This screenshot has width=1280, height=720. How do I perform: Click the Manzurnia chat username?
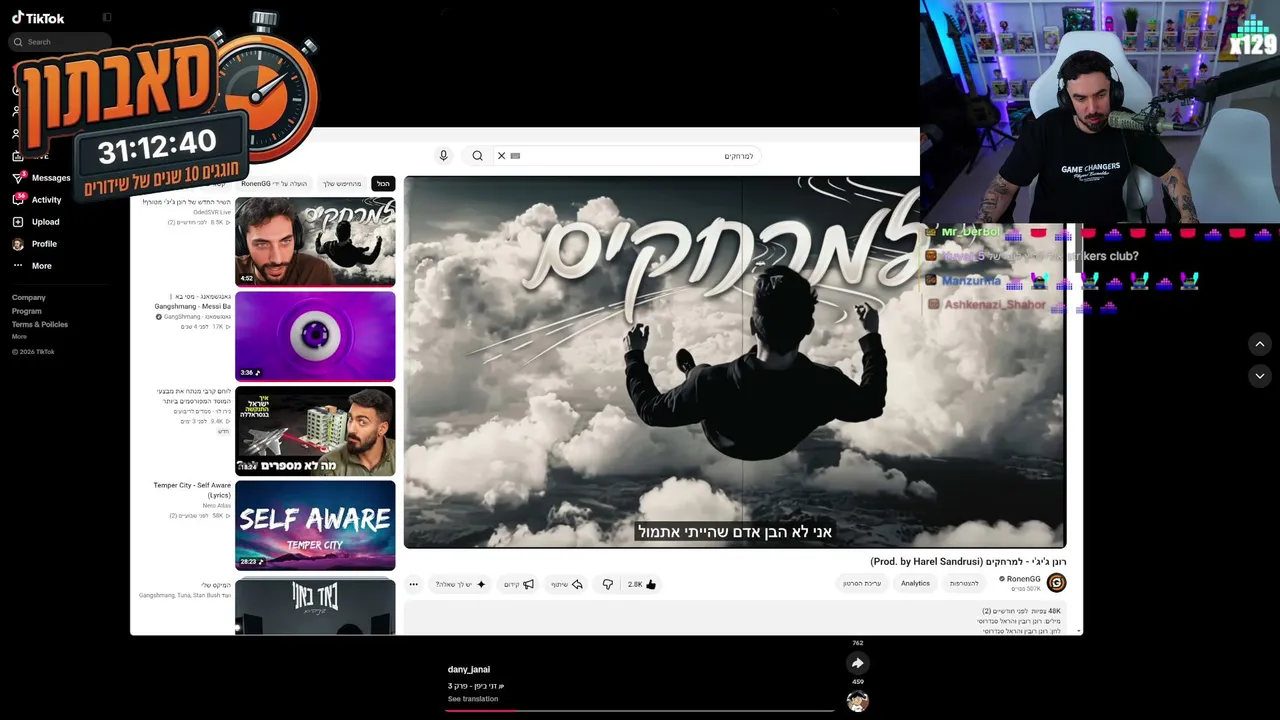click(x=971, y=281)
